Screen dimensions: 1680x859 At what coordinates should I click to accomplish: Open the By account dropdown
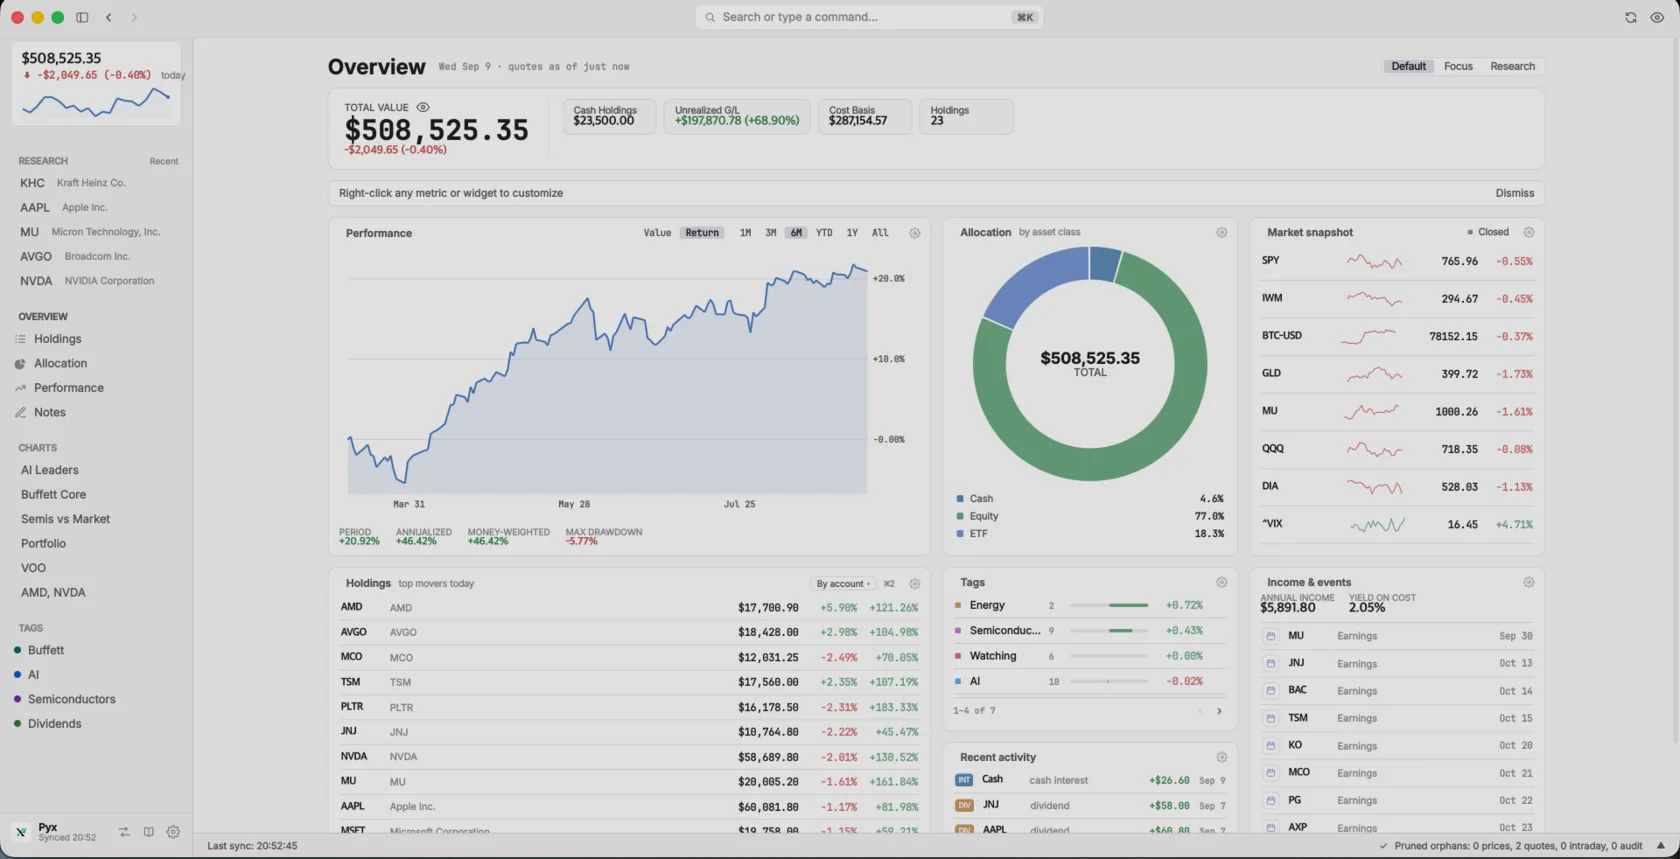click(843, 584)
